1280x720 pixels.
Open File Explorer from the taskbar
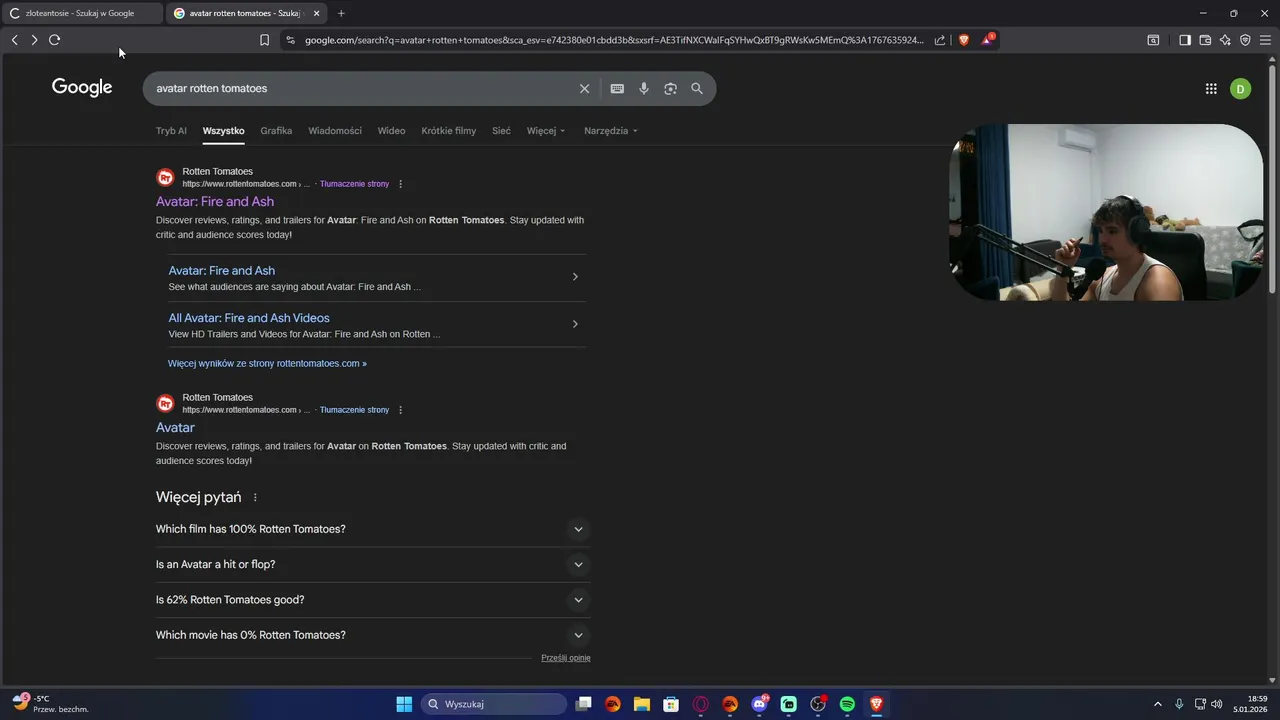point(642,704)
